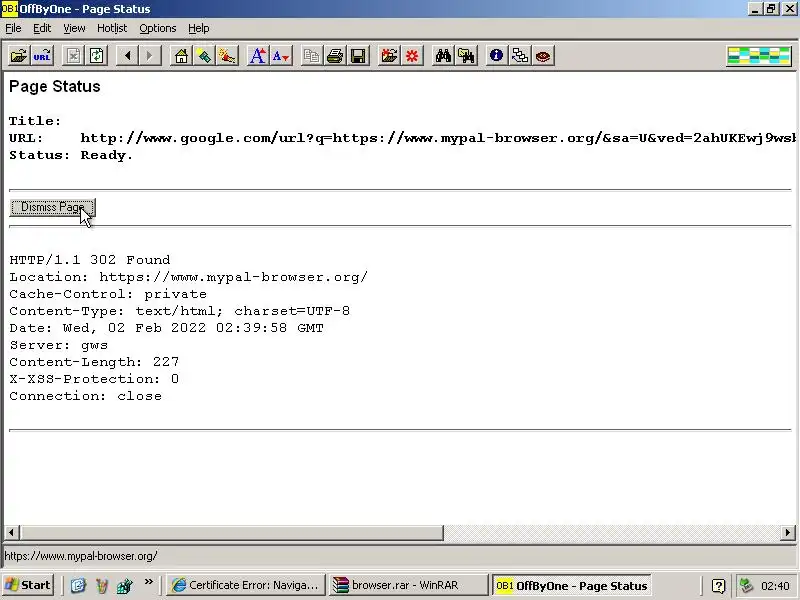Click the Save floppy disk icon
The image size is (800, 600).
358,56
